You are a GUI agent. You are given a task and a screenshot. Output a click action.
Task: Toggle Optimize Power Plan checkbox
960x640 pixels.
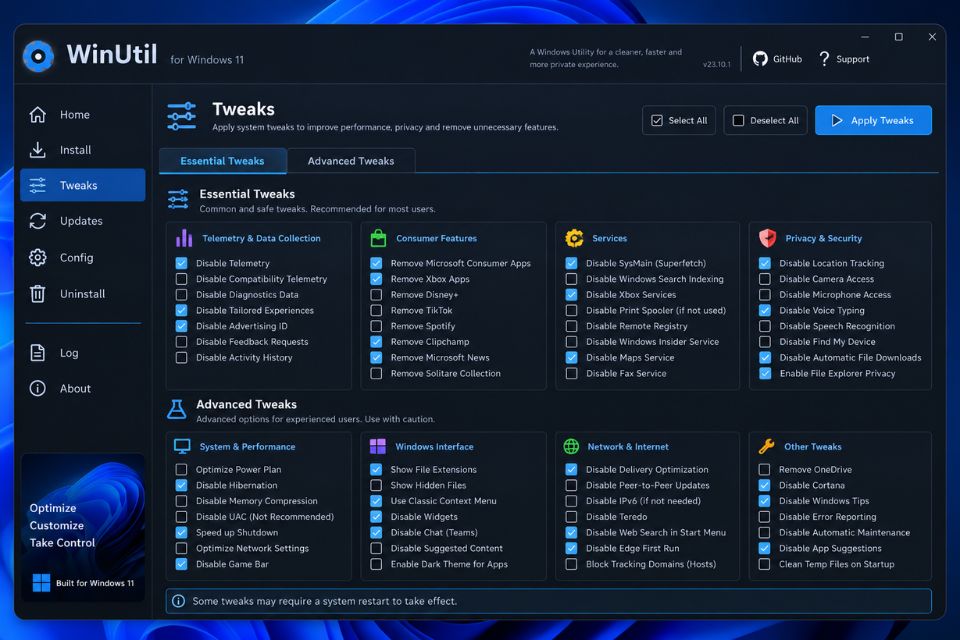pyautogui.click(x=181, y=469)
